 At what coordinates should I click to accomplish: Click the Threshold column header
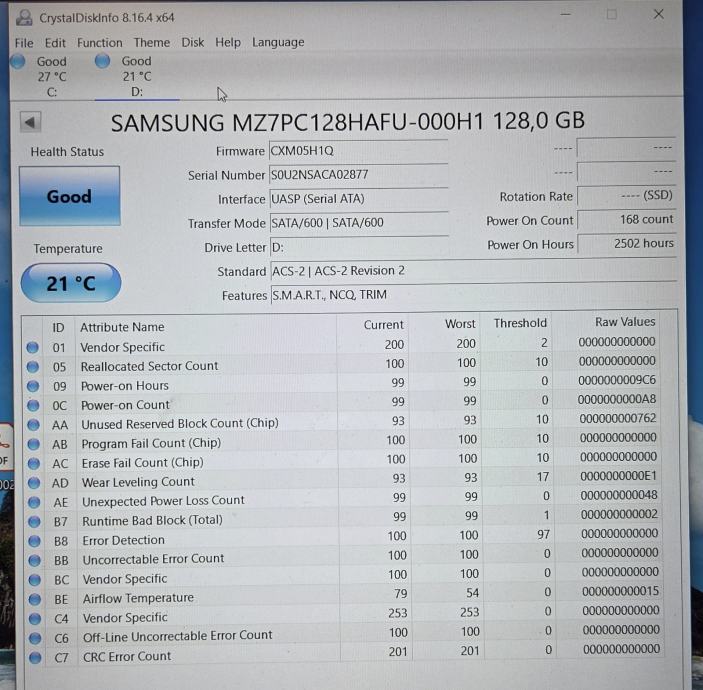(520, 323)
